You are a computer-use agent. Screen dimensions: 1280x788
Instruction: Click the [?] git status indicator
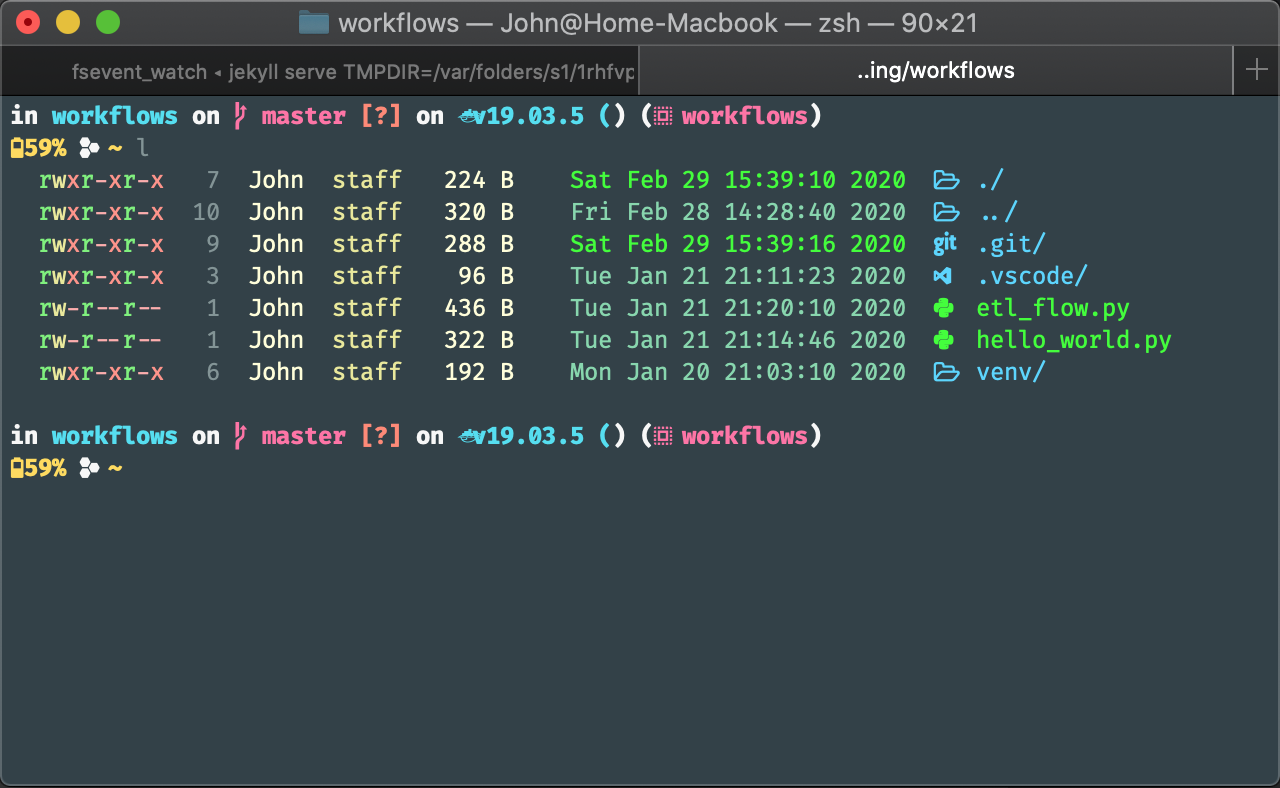(x=381, y=116)
